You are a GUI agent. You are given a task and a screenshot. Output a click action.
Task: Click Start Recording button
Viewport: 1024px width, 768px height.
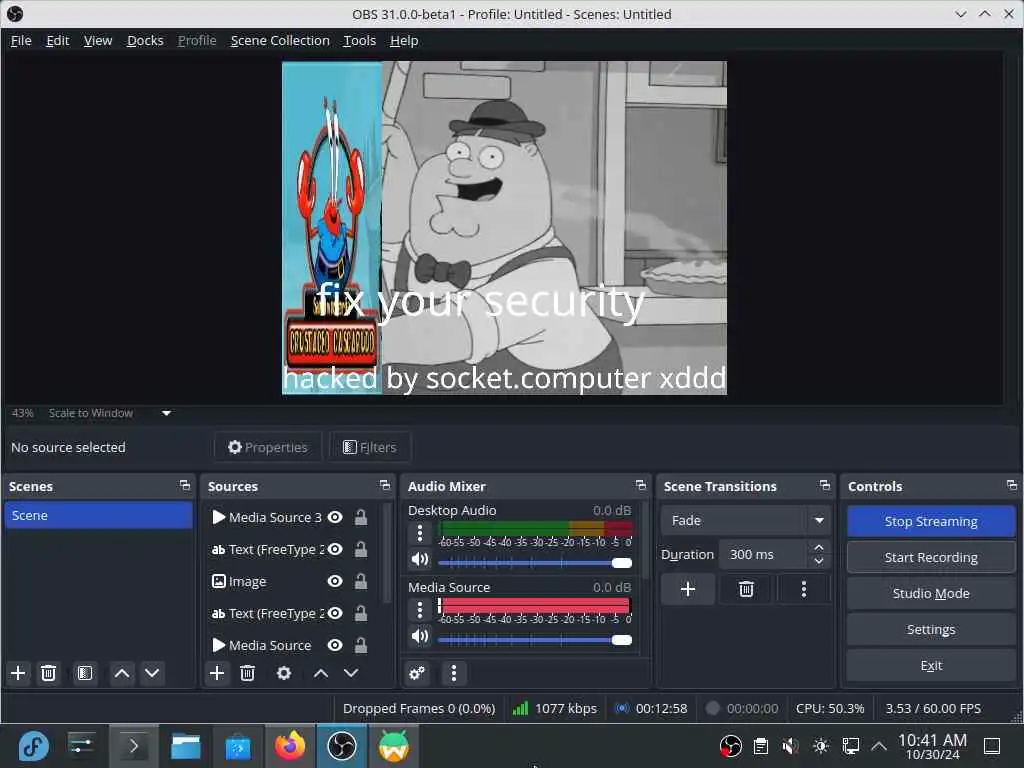(x=931, y=557)
